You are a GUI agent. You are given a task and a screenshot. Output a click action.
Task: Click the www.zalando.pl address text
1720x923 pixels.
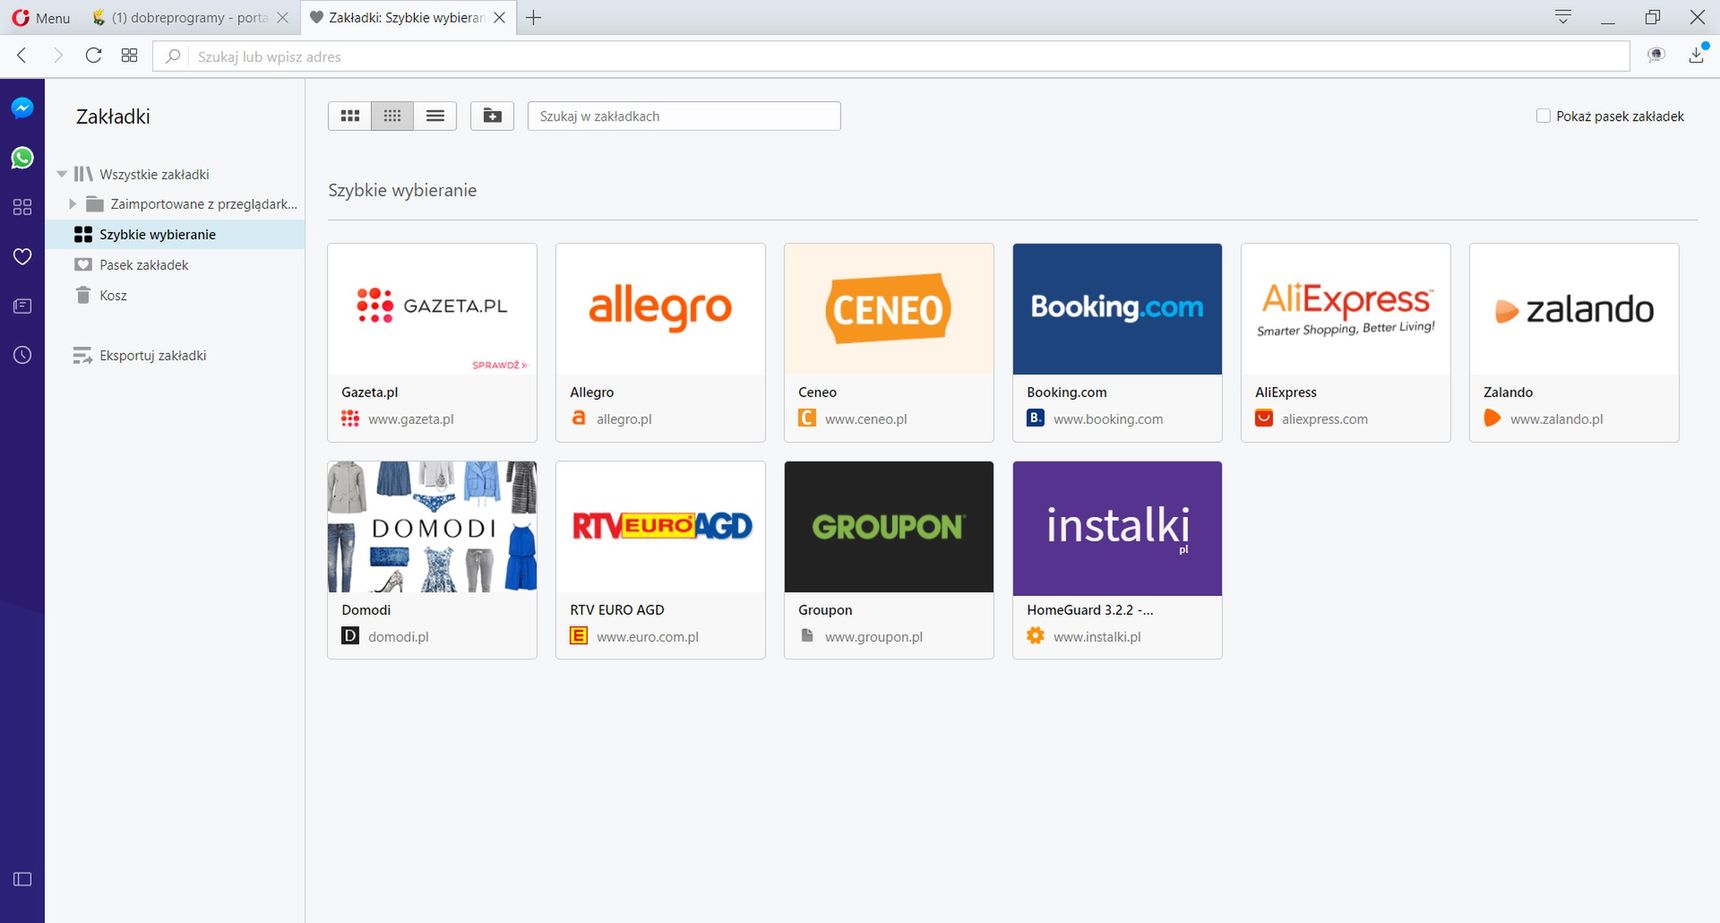(x=1556, y=419)
